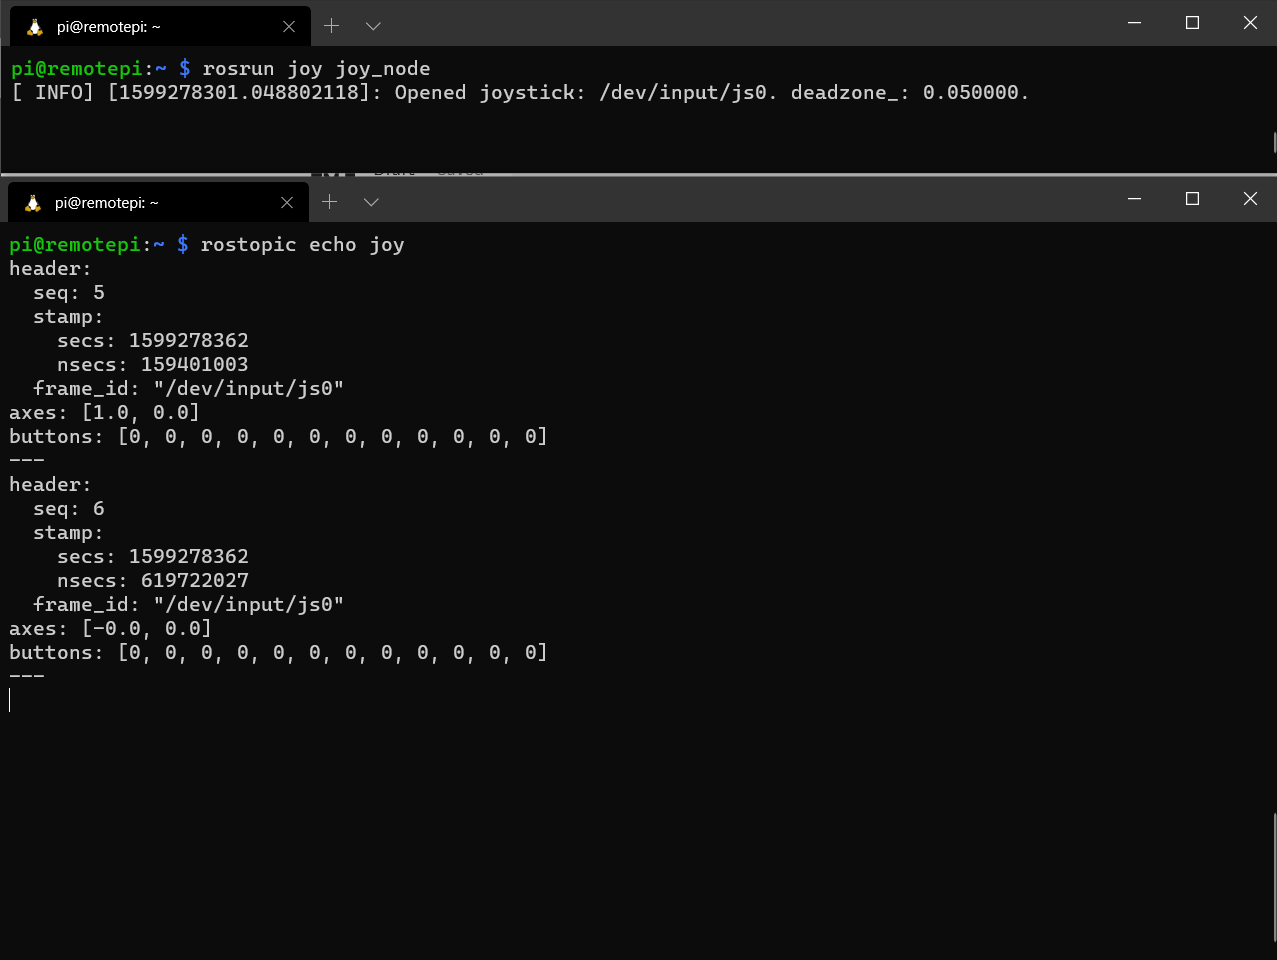Select the pi@remotepi tab in top terminal window

[160, 27]
